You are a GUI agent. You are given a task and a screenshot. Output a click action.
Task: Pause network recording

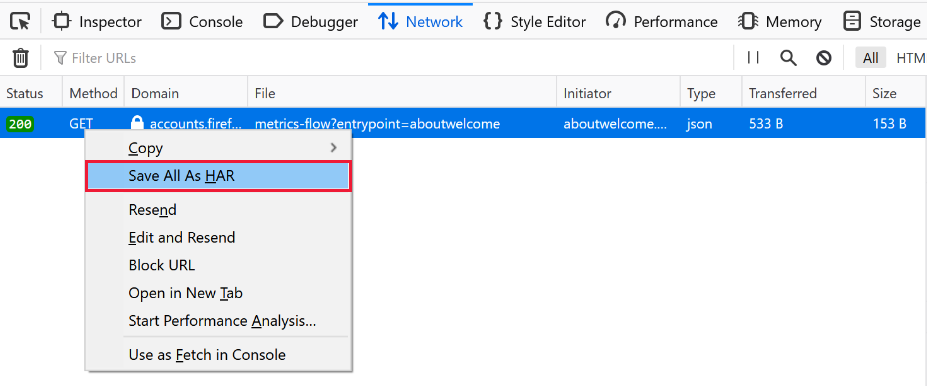coord(753,58)
